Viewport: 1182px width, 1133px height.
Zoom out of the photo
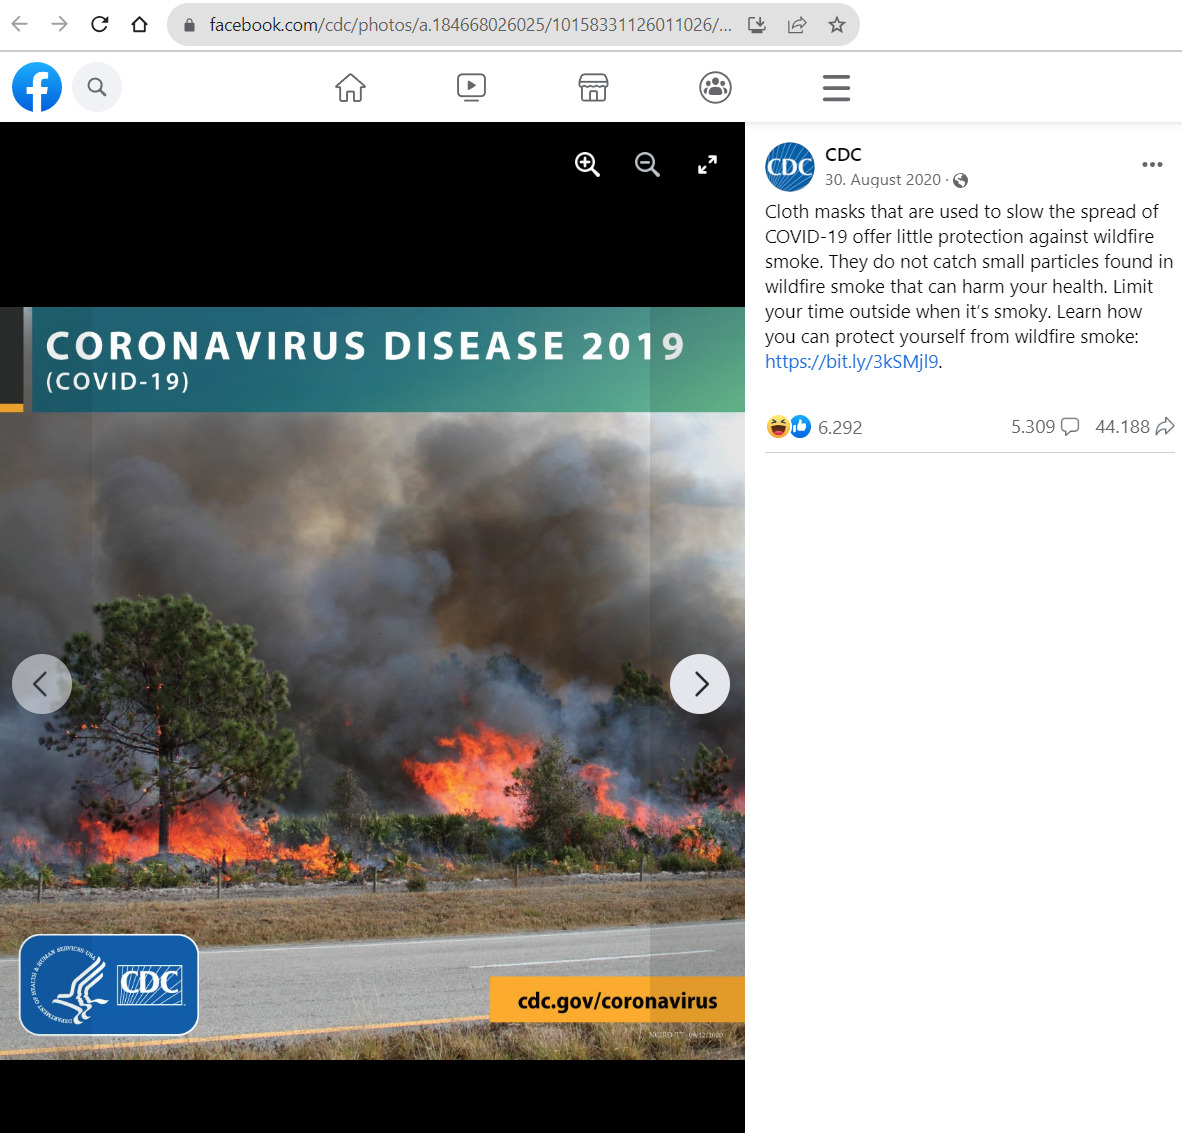click(647, 165)
